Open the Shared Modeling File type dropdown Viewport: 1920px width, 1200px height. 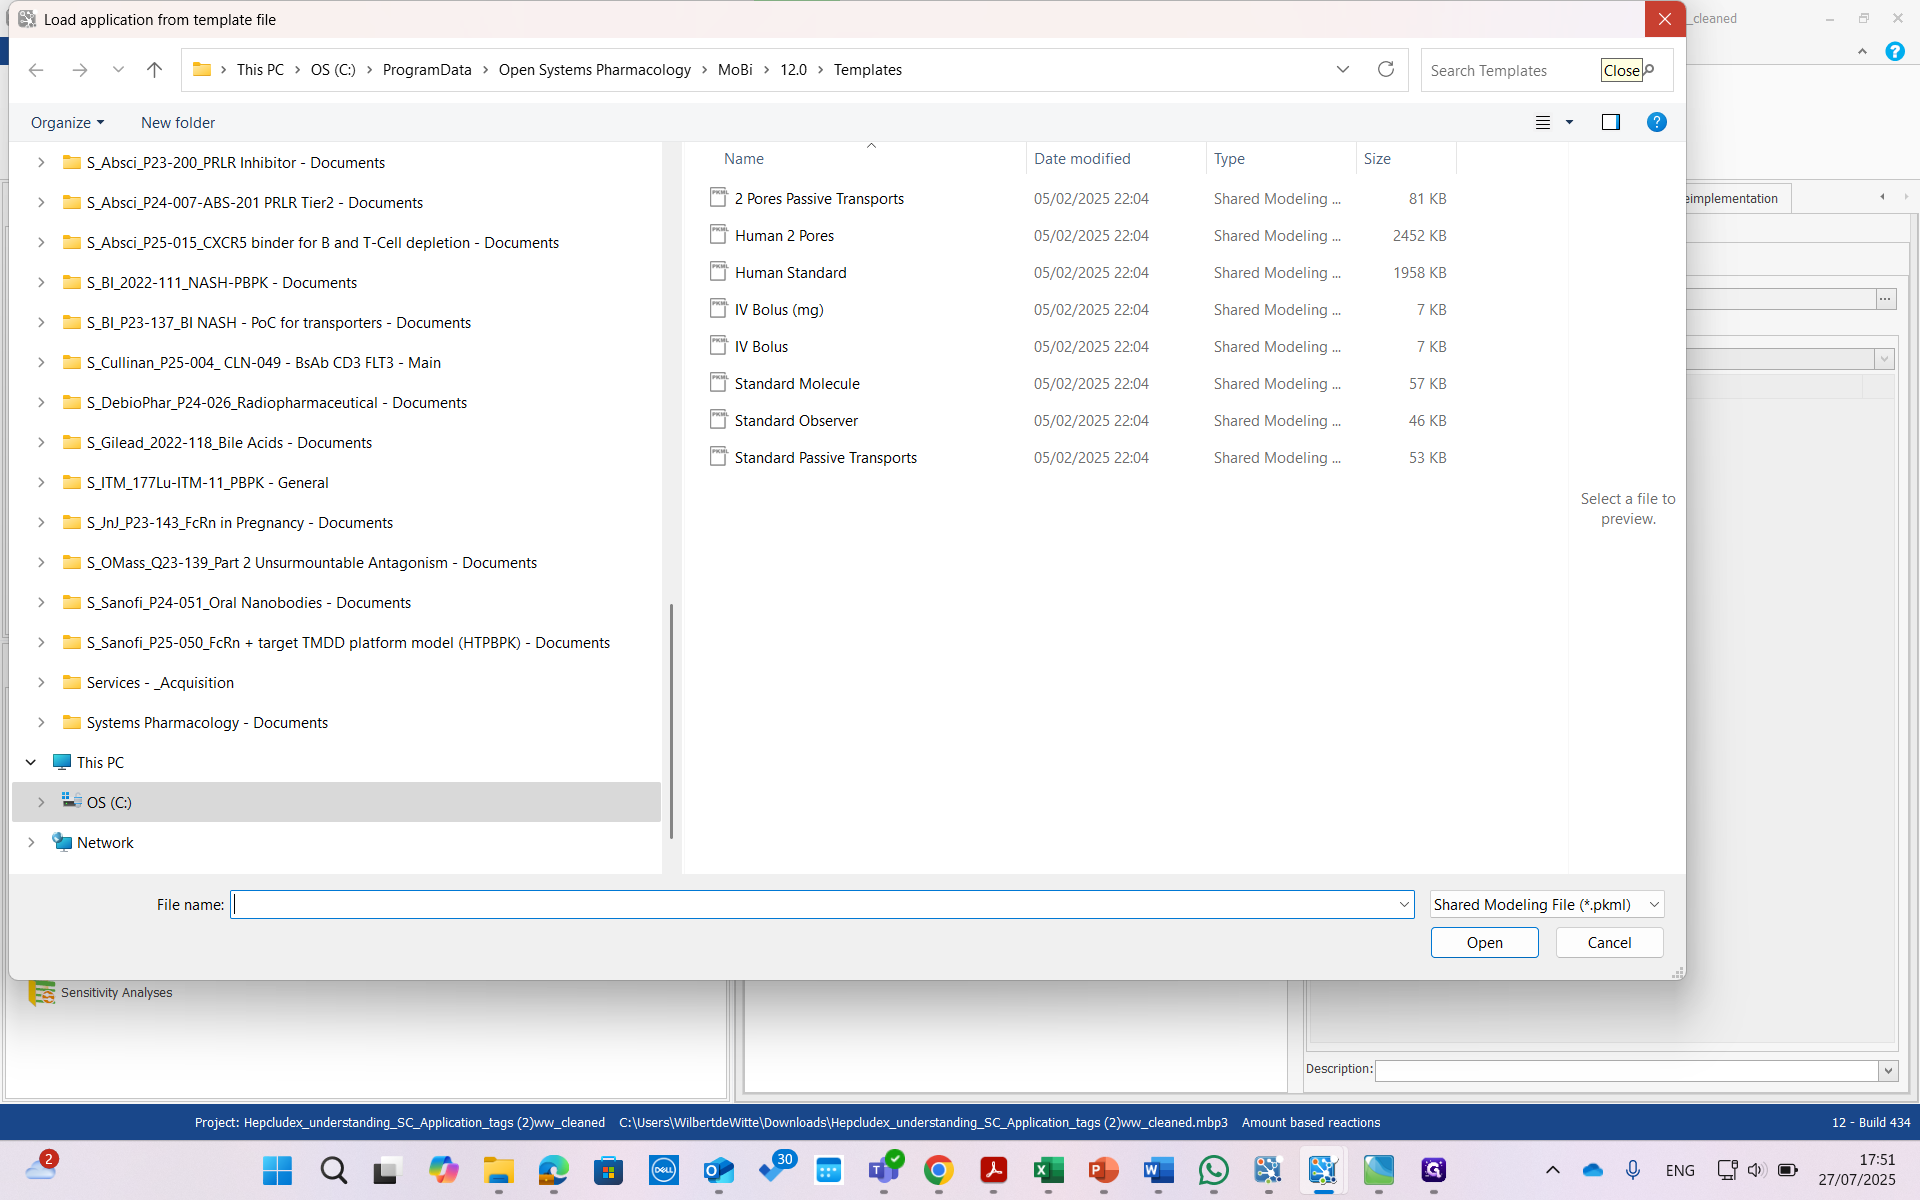1546,904
